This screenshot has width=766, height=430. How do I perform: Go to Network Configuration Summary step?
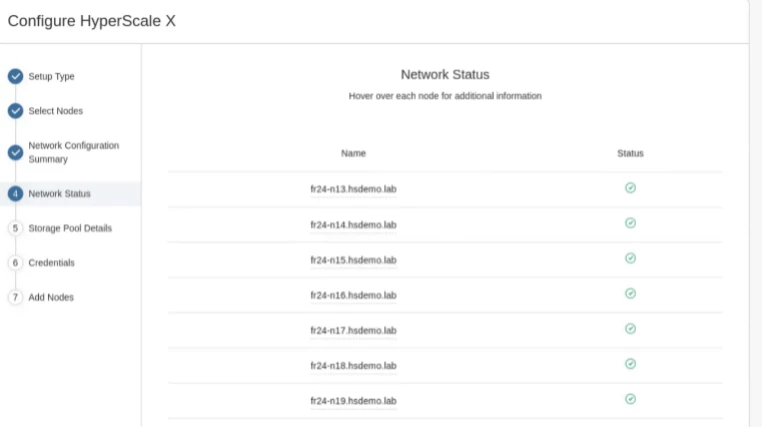(x=73, y=152)
